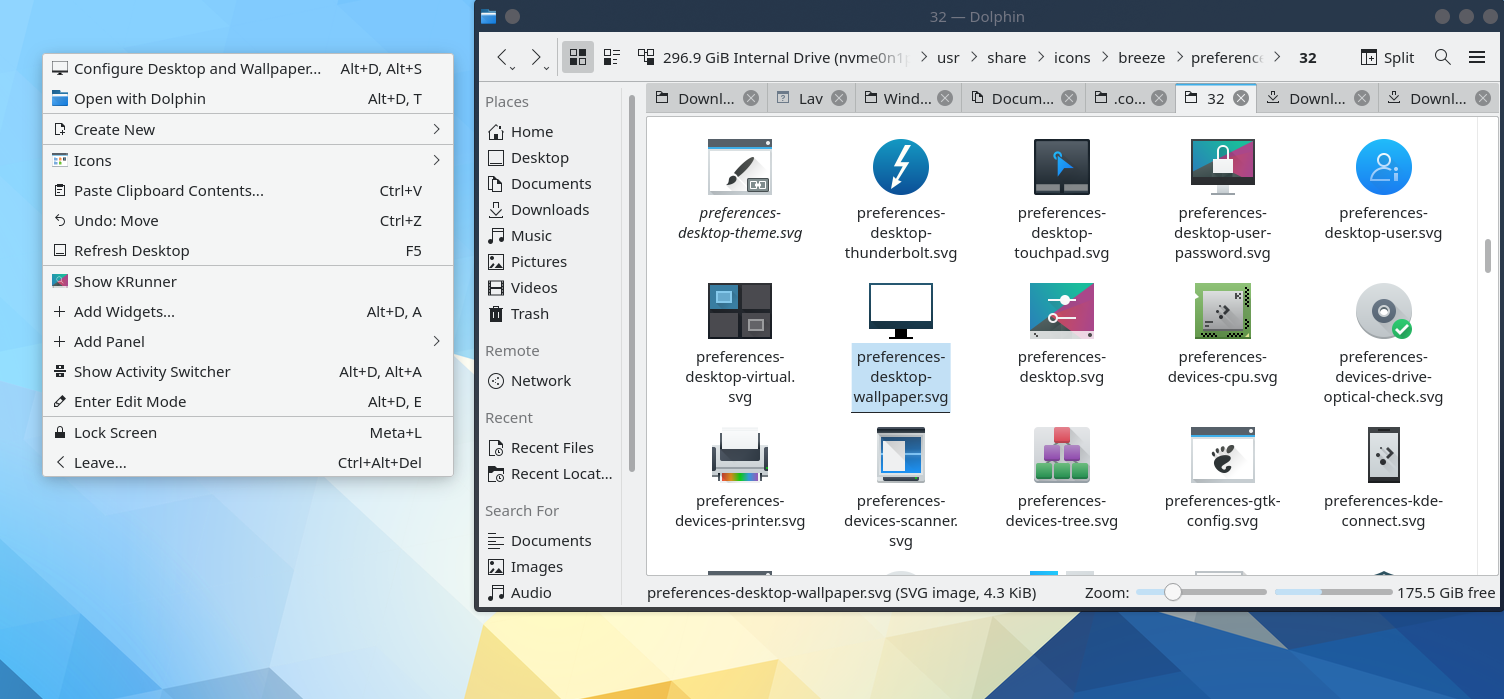Close the Lav tab

[839, 98]
